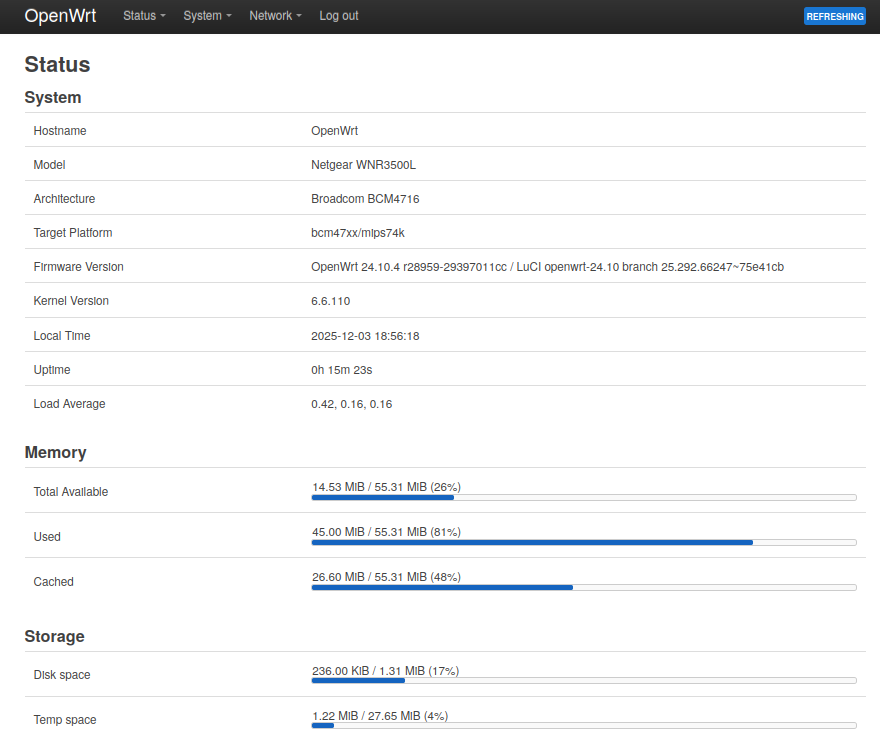Open the Network dropdown menu
880x756 pixels.
pyautogui.click(x=275, y=16)
